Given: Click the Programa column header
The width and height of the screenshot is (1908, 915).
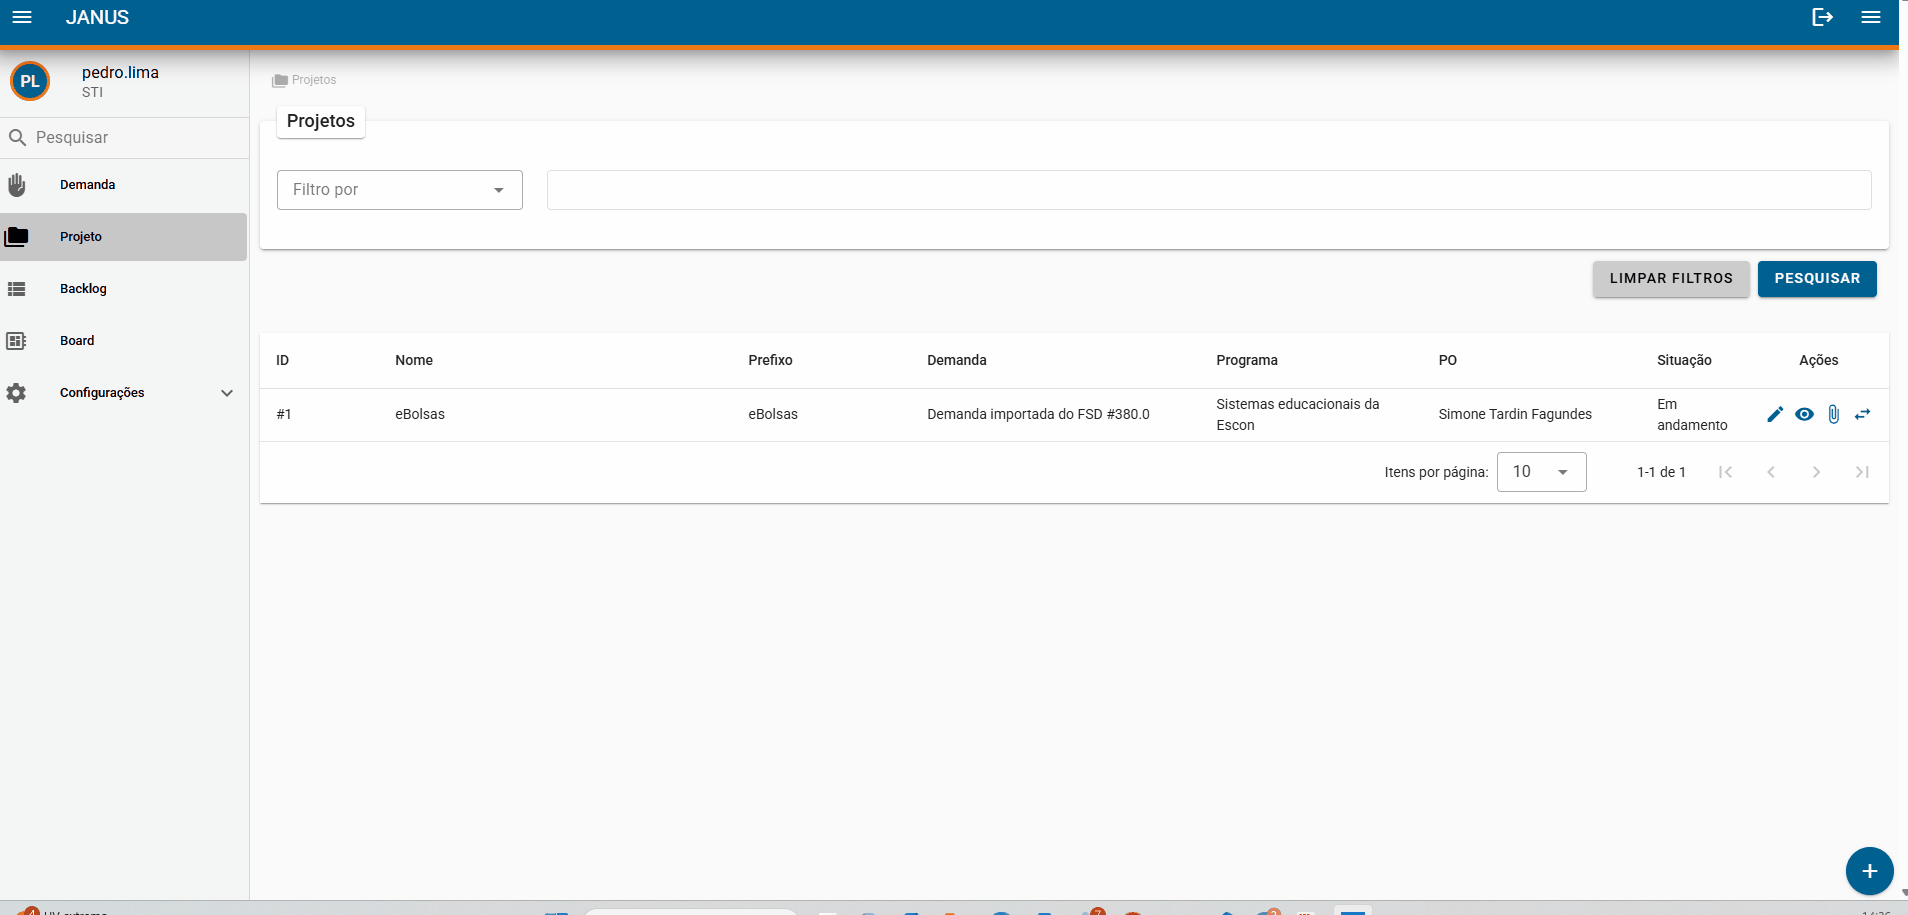Looking at the screenshot, I should (1247, 360).
